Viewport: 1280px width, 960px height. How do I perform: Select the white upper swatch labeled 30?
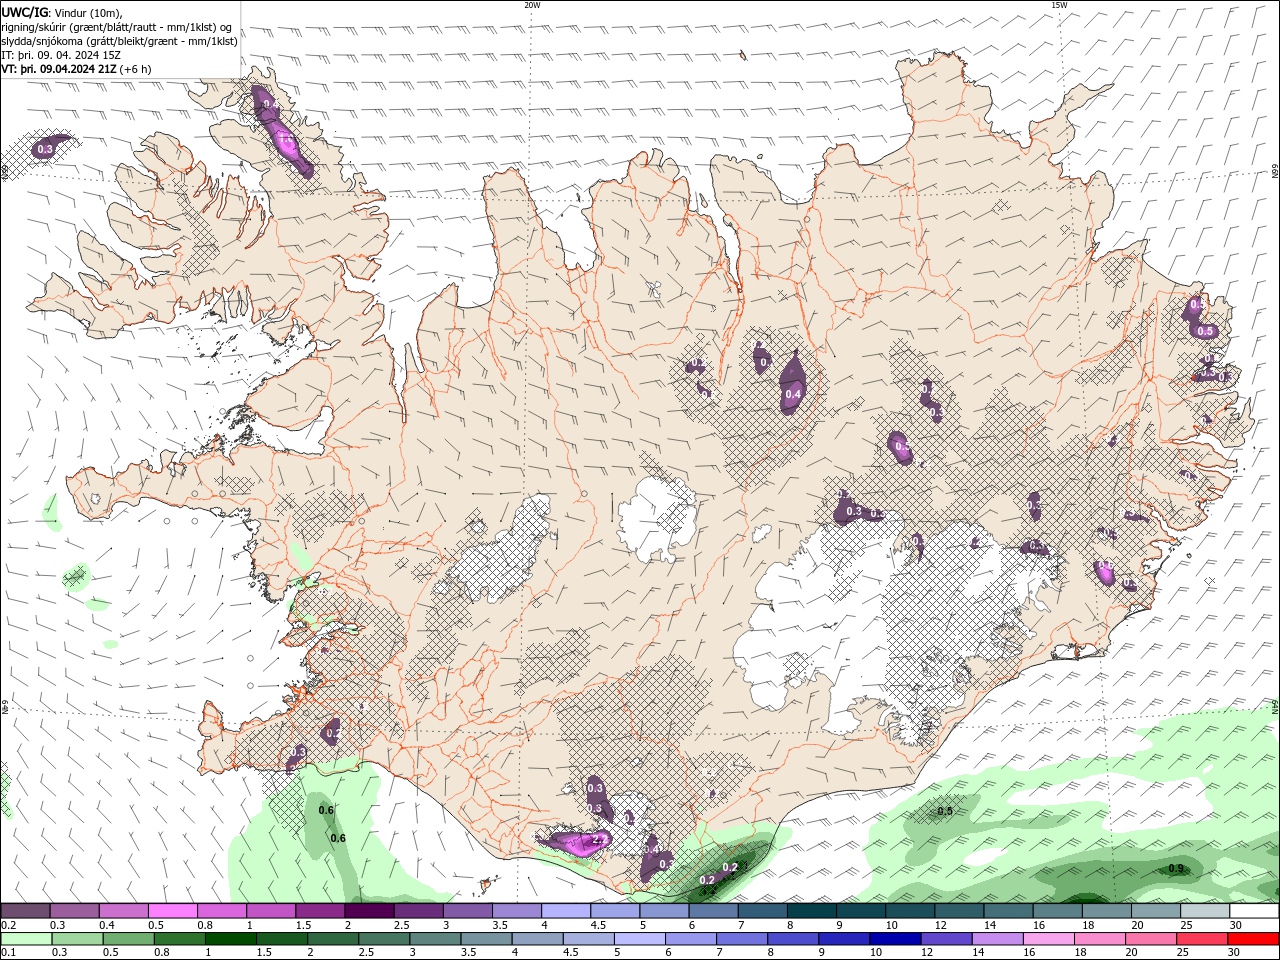tap(1254, 911)
